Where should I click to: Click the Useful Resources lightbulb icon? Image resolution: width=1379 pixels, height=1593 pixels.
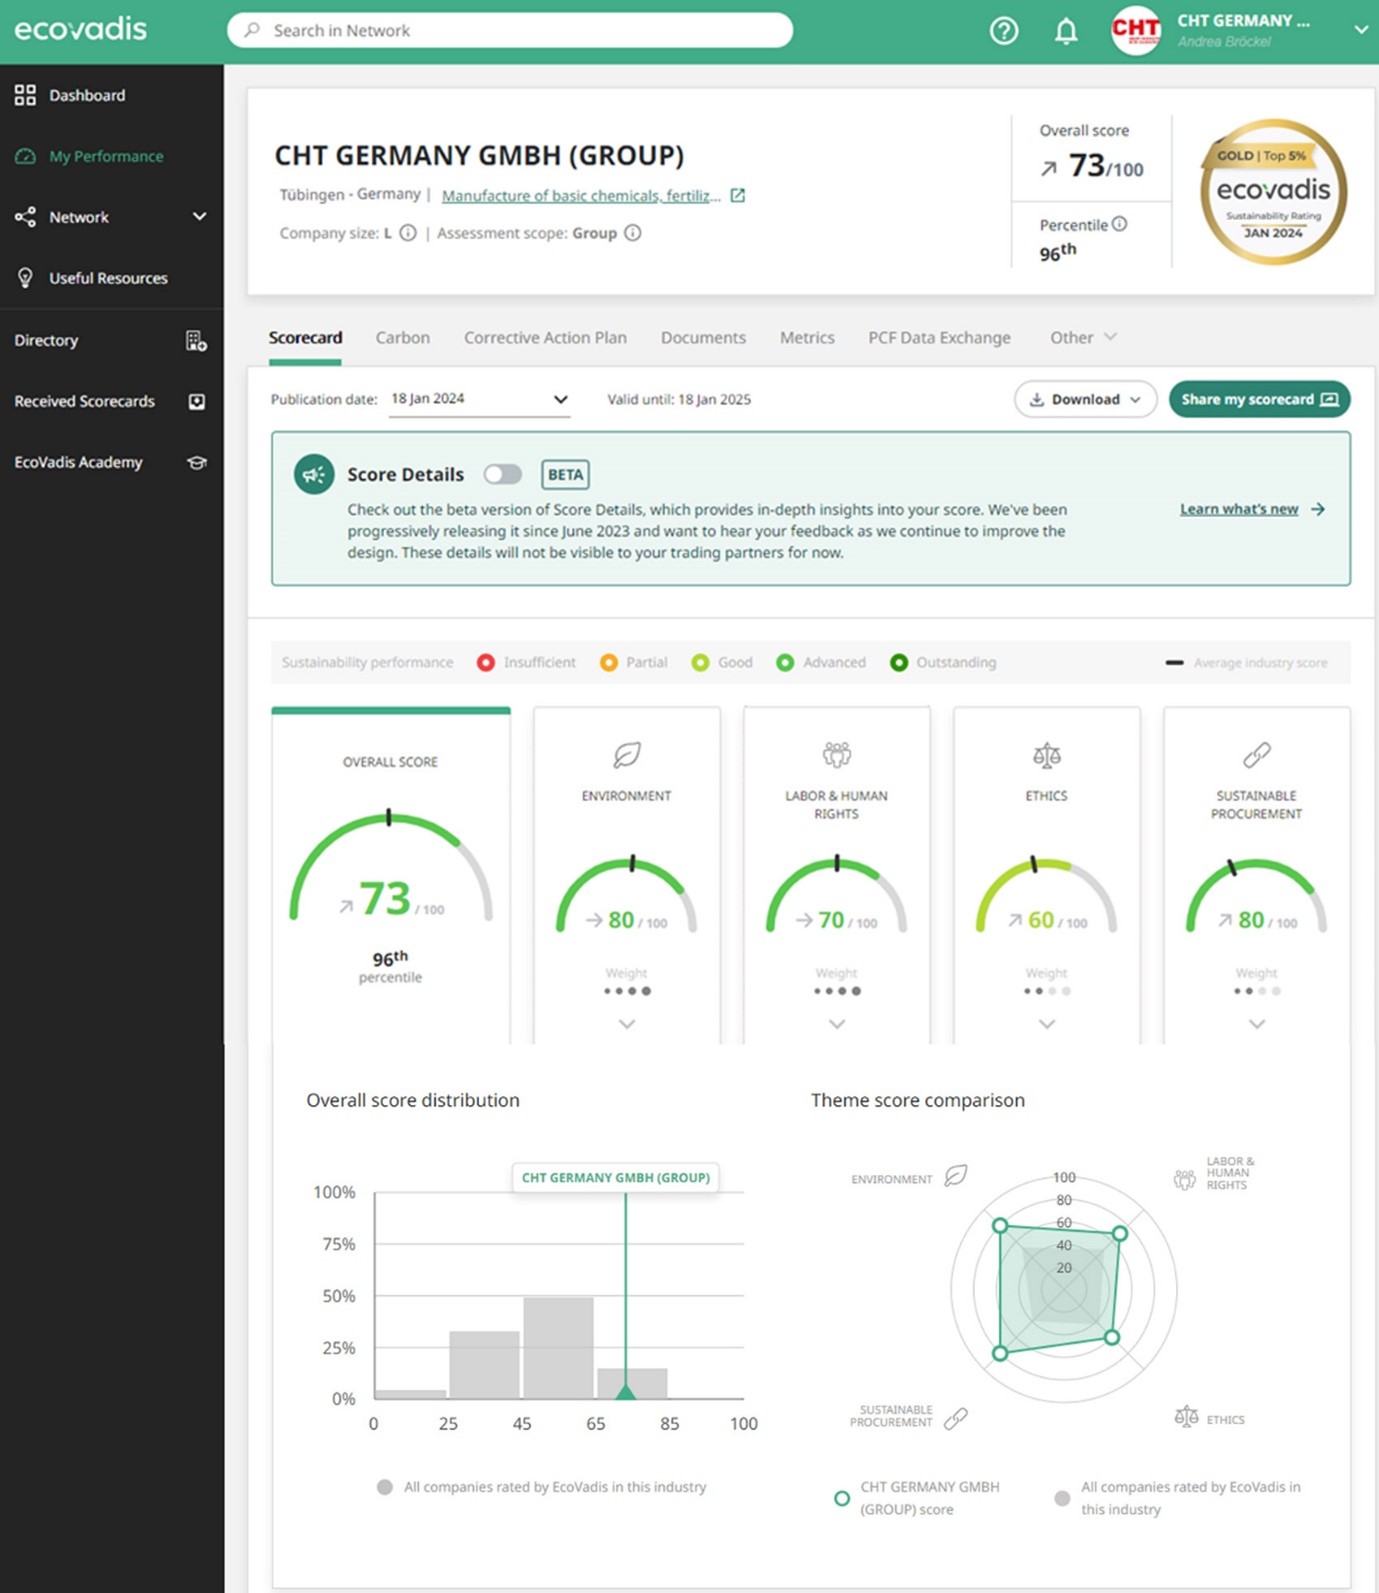[x=25, y=278]
